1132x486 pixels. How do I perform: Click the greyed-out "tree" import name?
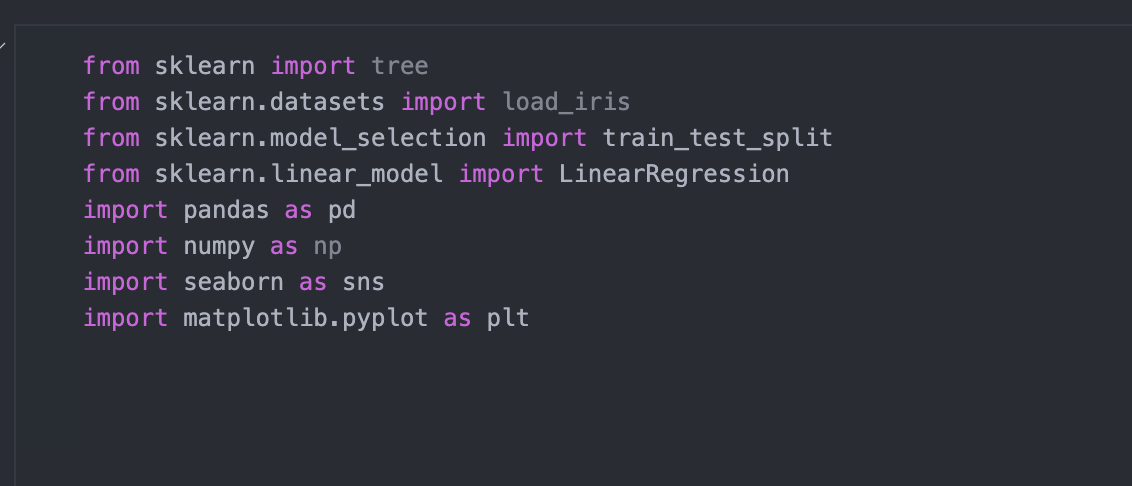399,67
